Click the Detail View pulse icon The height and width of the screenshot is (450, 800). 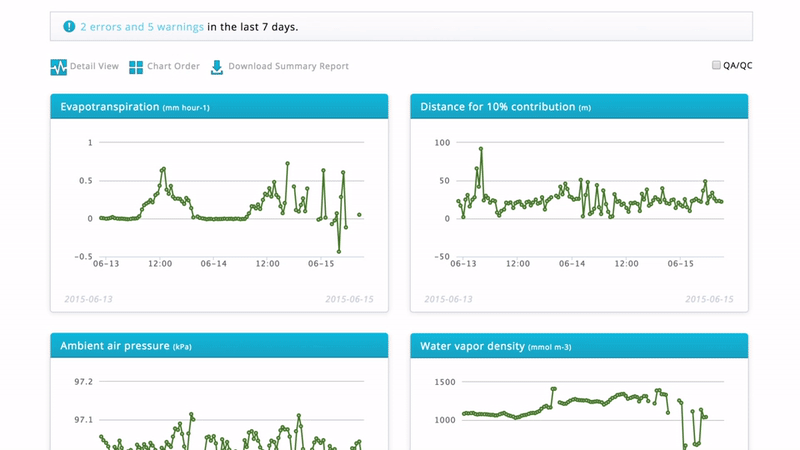click(59, 67)
